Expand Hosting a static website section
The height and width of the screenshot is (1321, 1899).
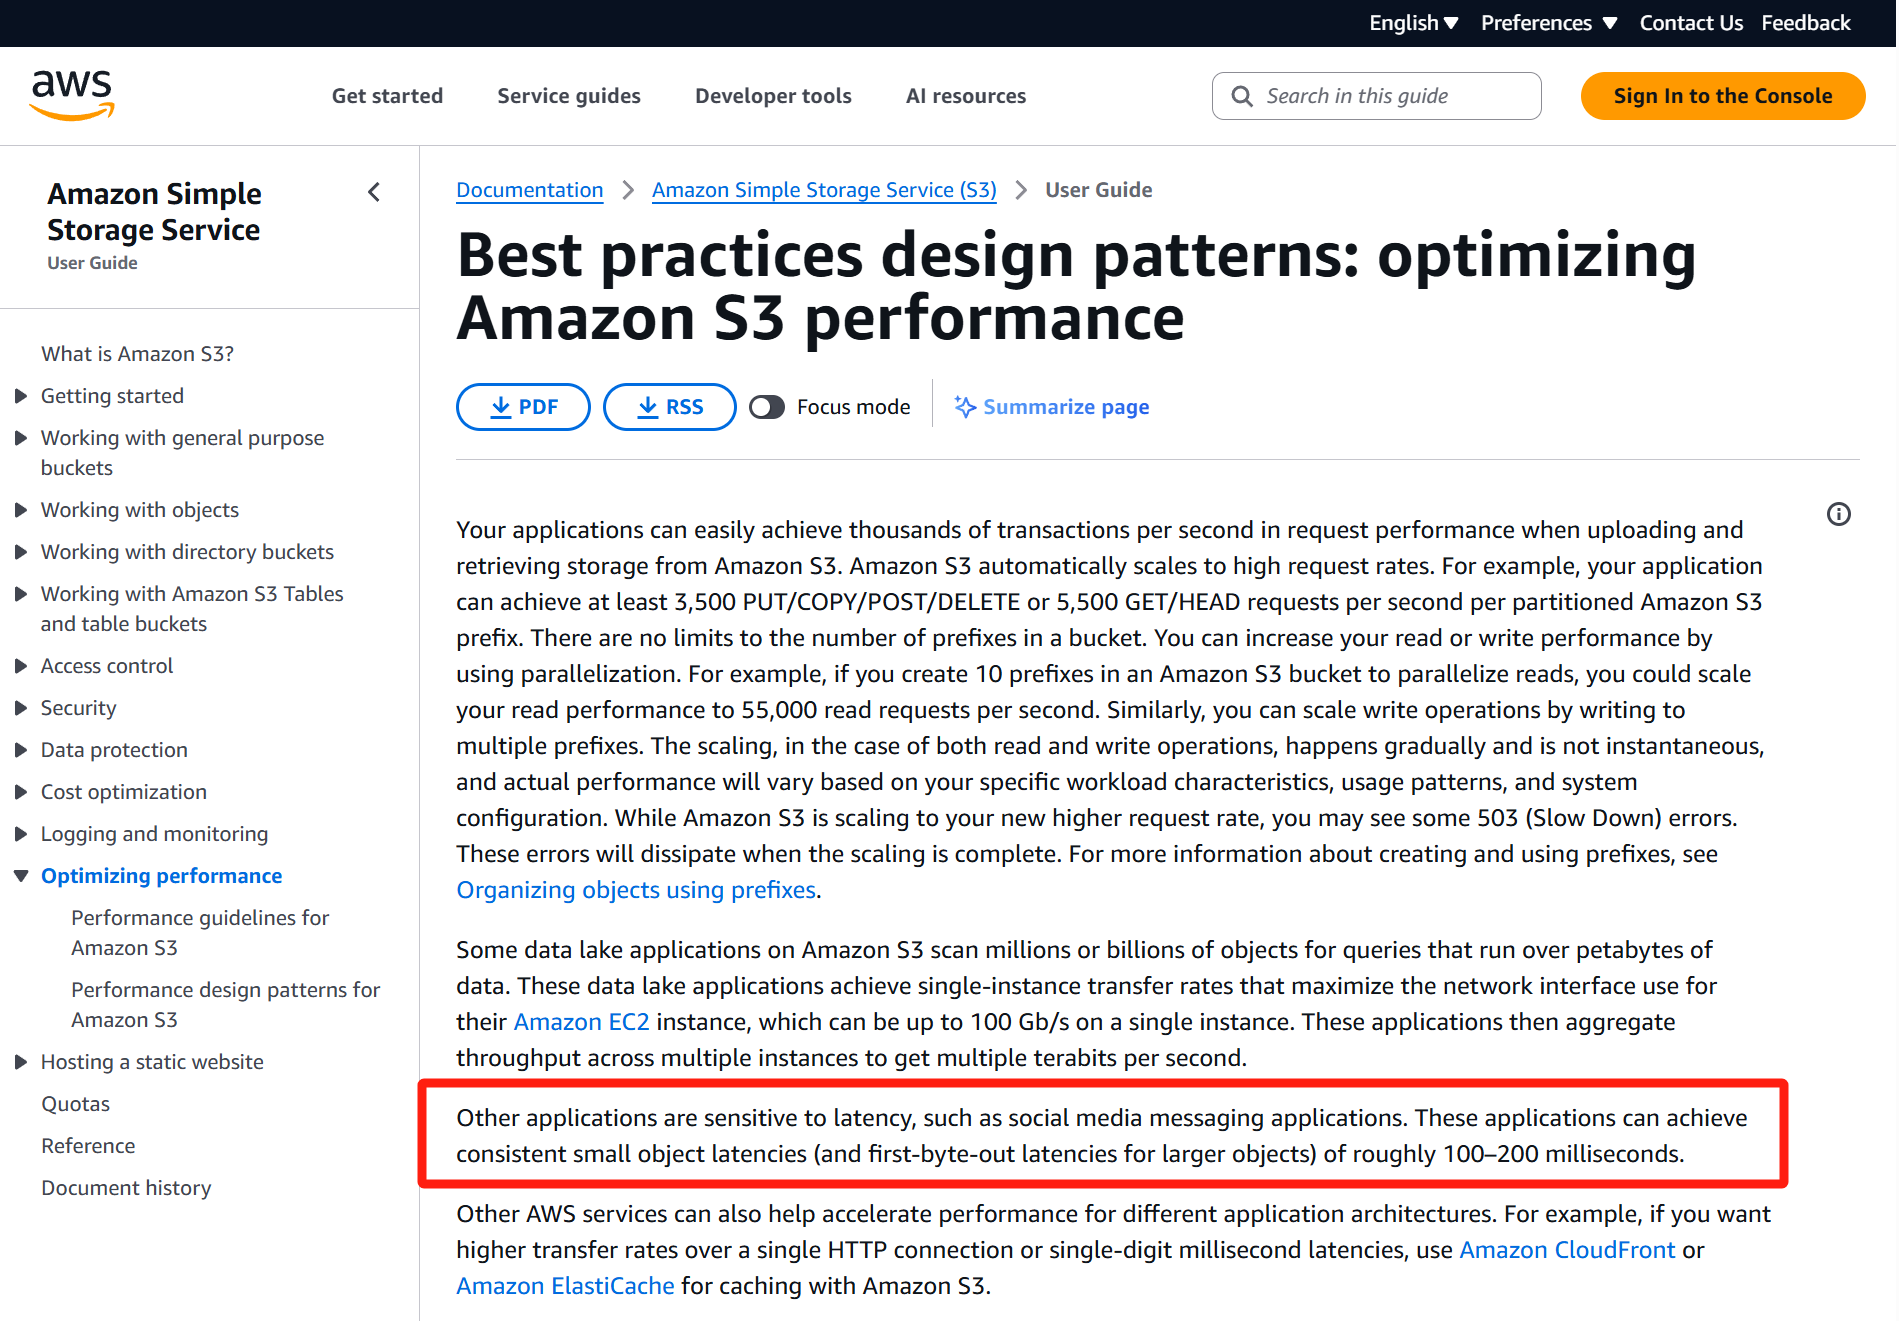(20, 1062)
